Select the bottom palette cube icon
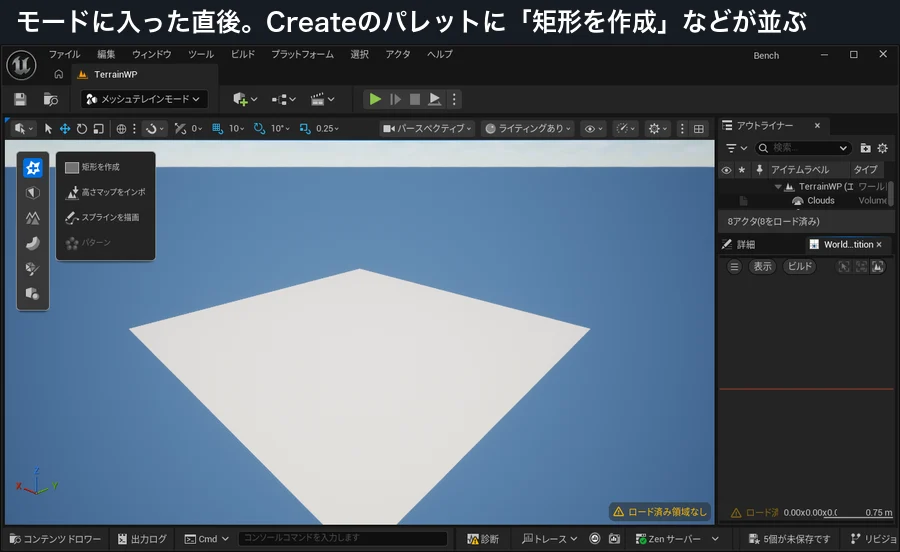 pyautogui.click(x=33, y=294)
